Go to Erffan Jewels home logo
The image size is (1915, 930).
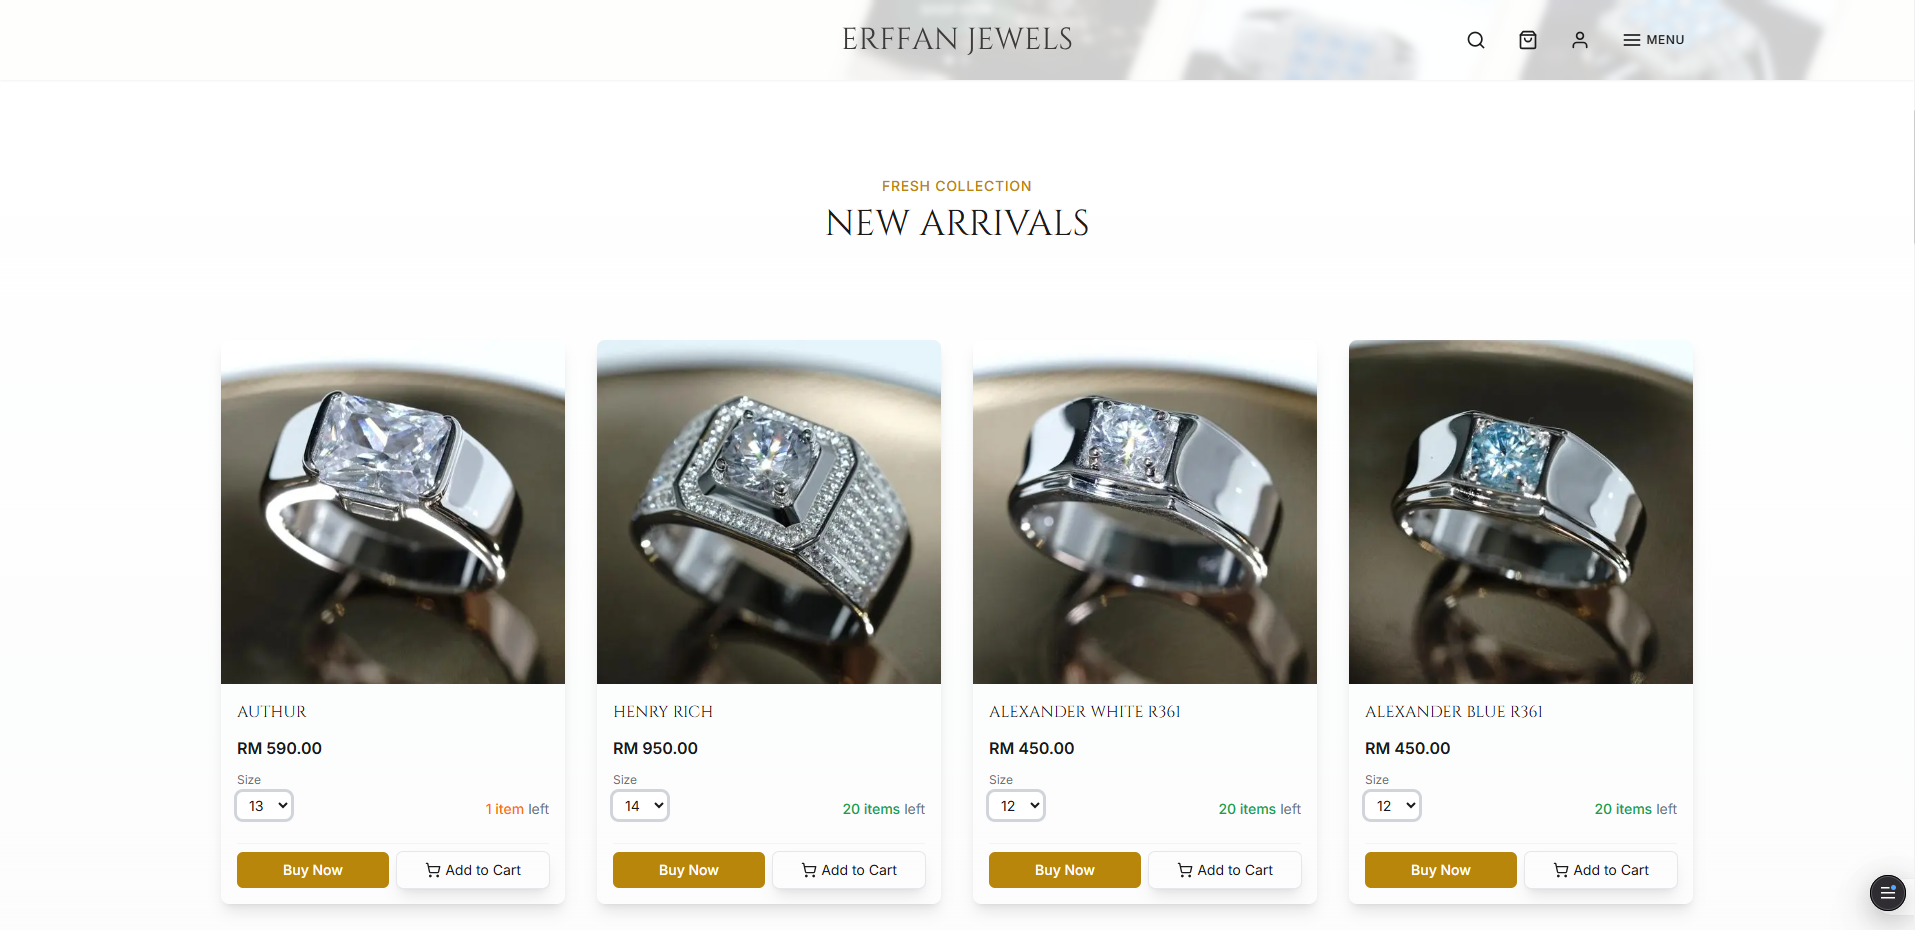coord(957,39)
